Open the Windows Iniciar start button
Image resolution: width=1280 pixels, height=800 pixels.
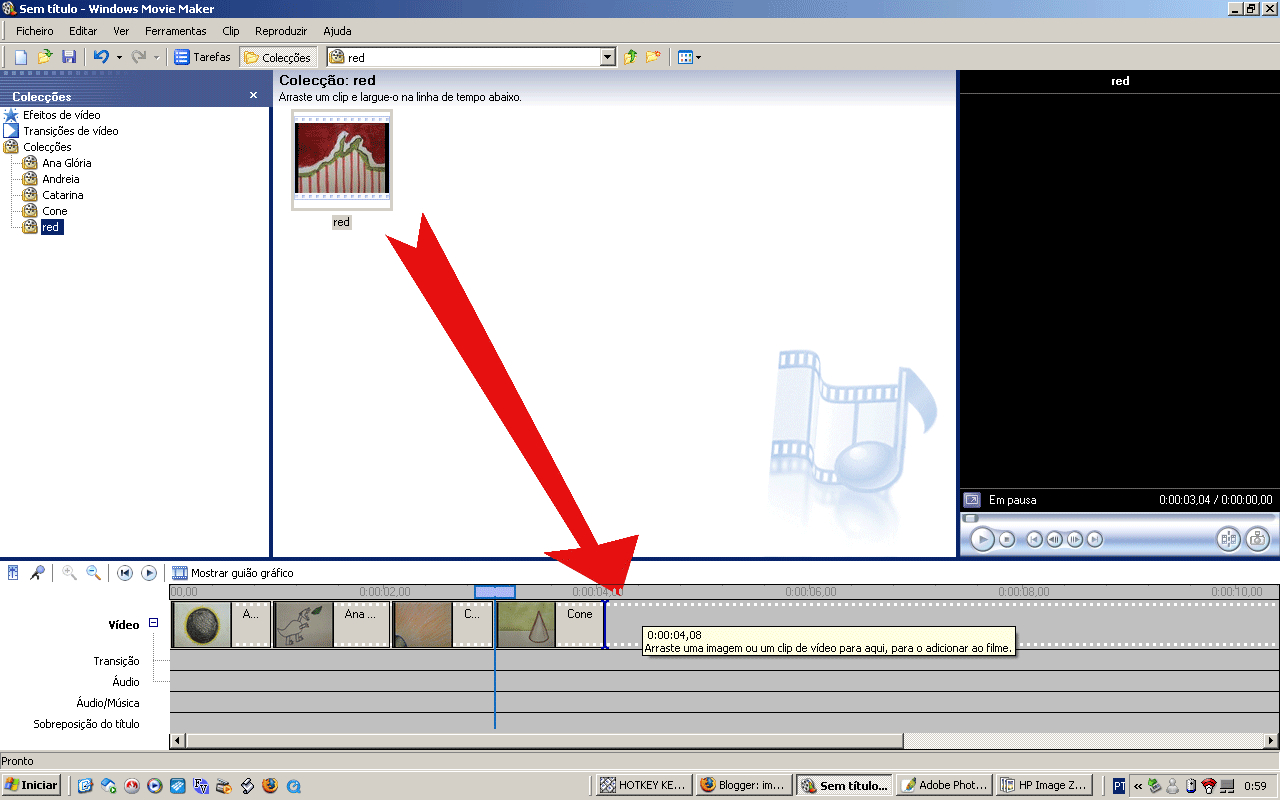click(x=31, y=785)
